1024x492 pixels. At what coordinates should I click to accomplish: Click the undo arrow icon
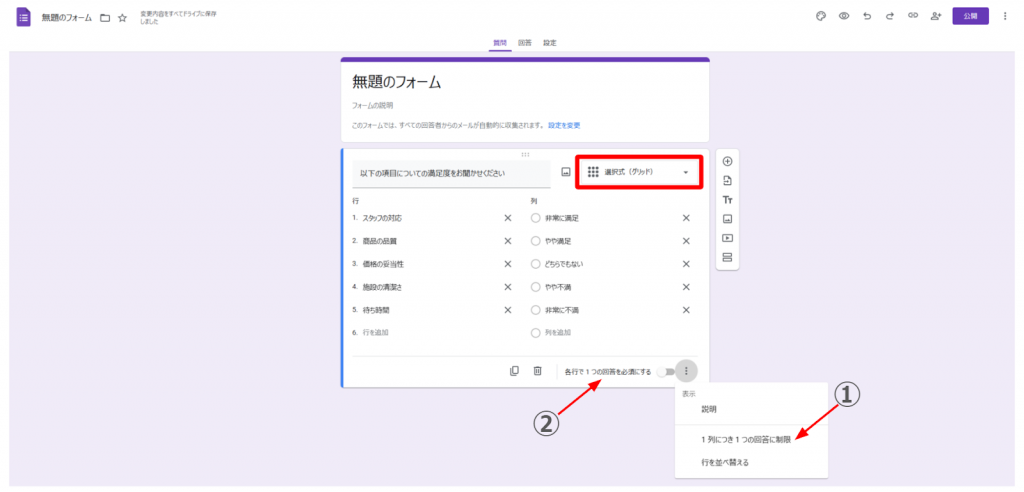[867, 17]
